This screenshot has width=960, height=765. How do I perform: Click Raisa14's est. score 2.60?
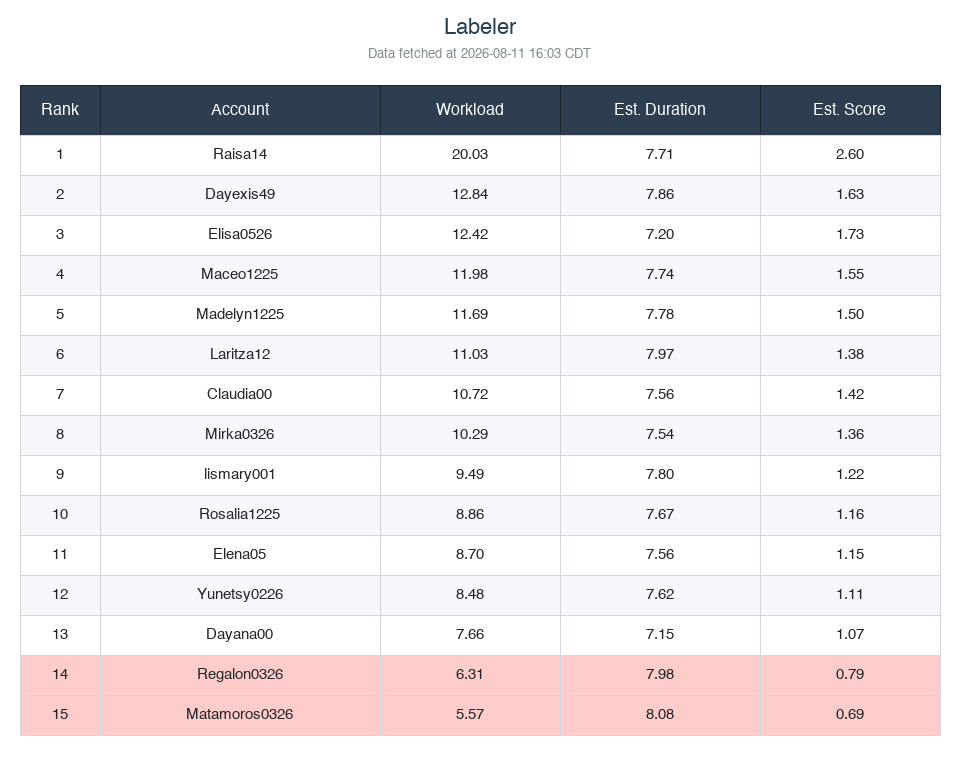click(849, 154)
